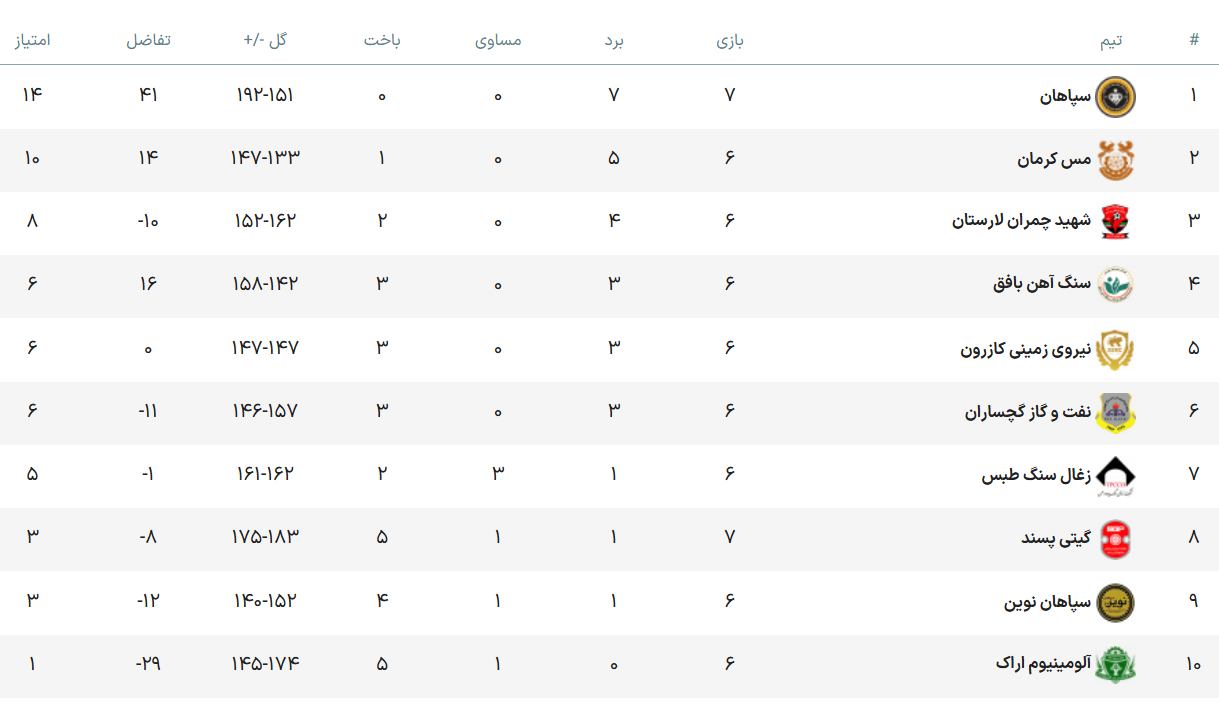Image resolution: width=1219 pixels, height=707 pixels.
Task: Click the سپاهان team logo
Action: point(1116,96)
